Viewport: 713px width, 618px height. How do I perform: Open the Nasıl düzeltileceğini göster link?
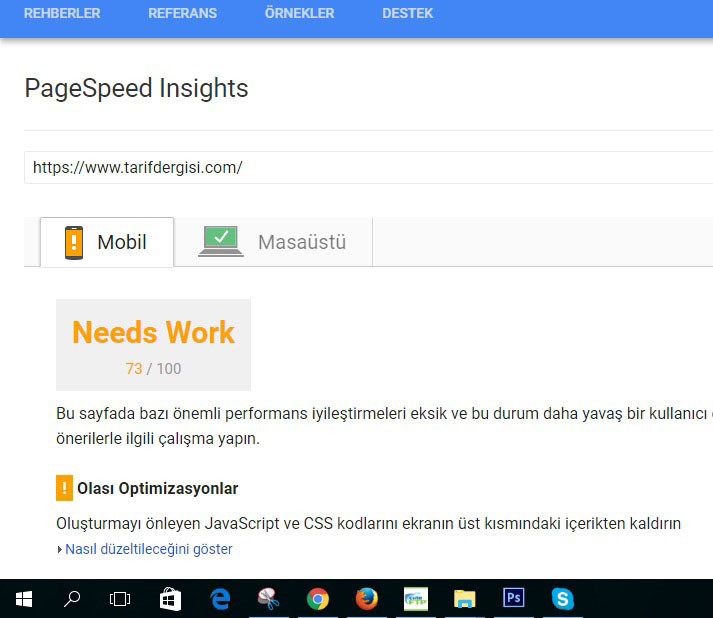click(x=149, y=549)
